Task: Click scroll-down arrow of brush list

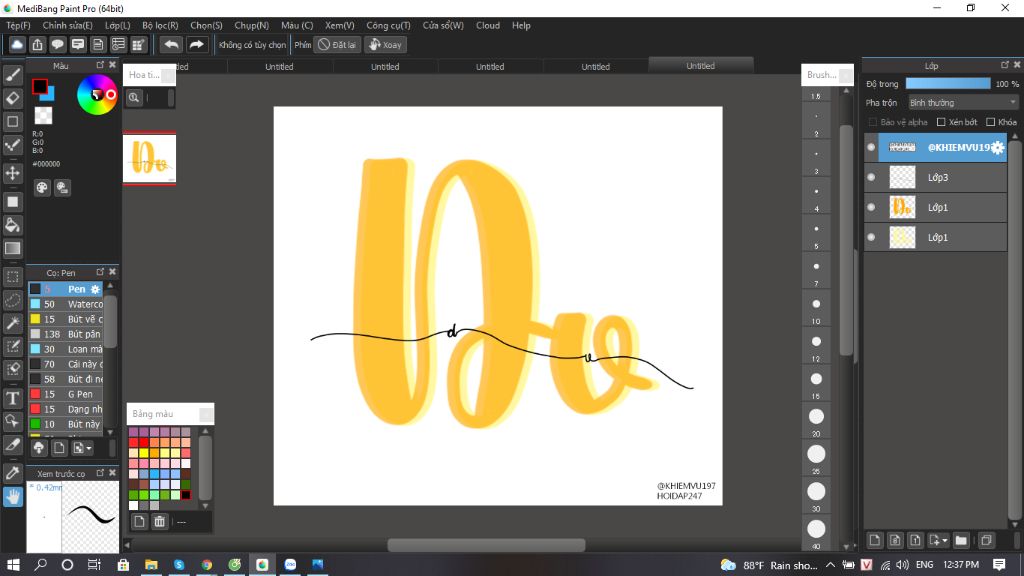Action: (110, 432)
